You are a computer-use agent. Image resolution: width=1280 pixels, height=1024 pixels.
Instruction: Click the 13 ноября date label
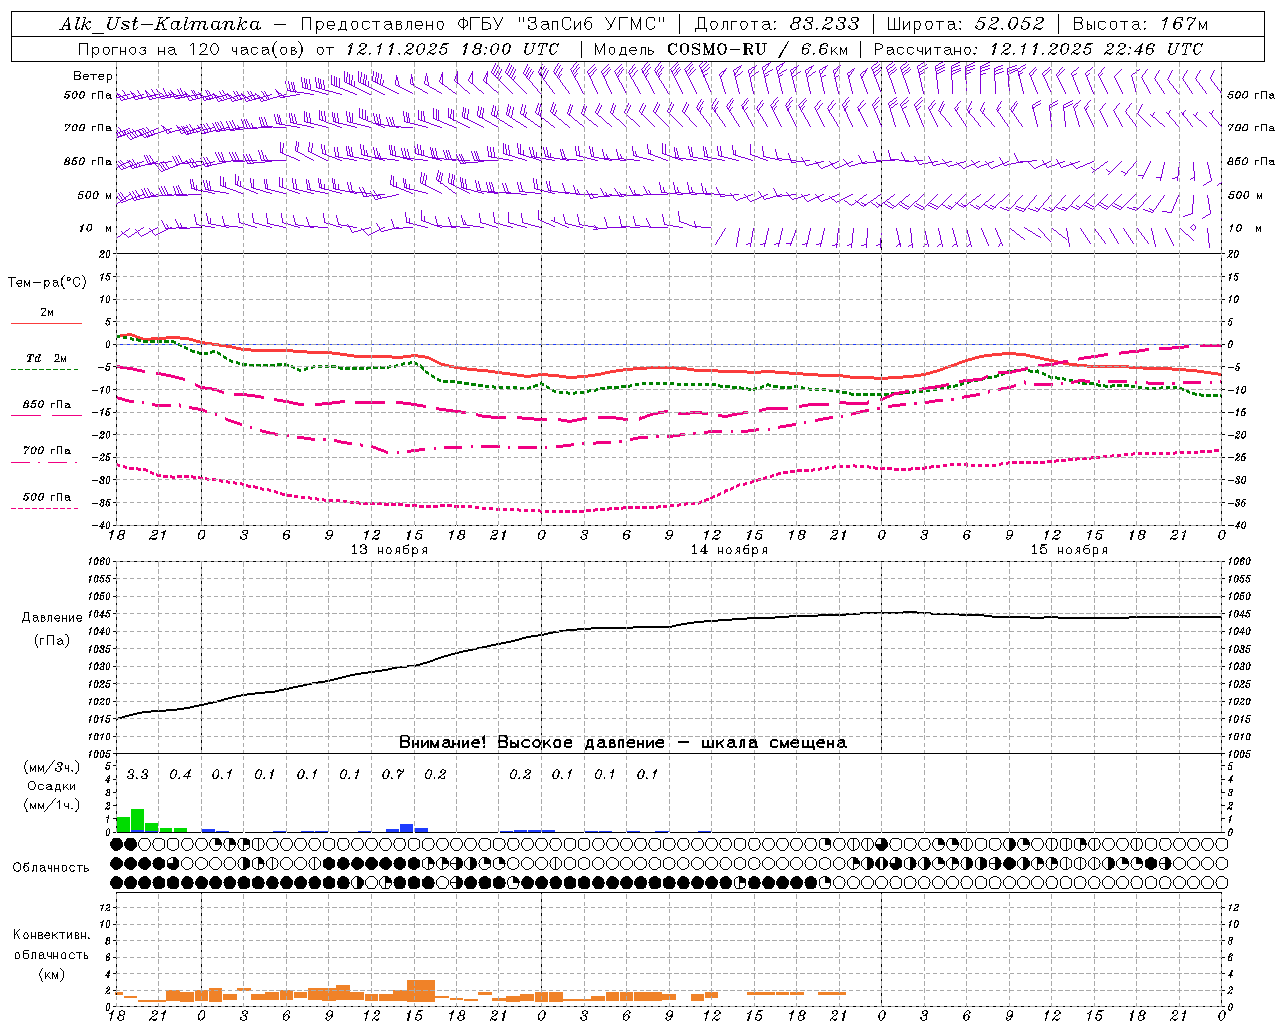coord(389,550)
